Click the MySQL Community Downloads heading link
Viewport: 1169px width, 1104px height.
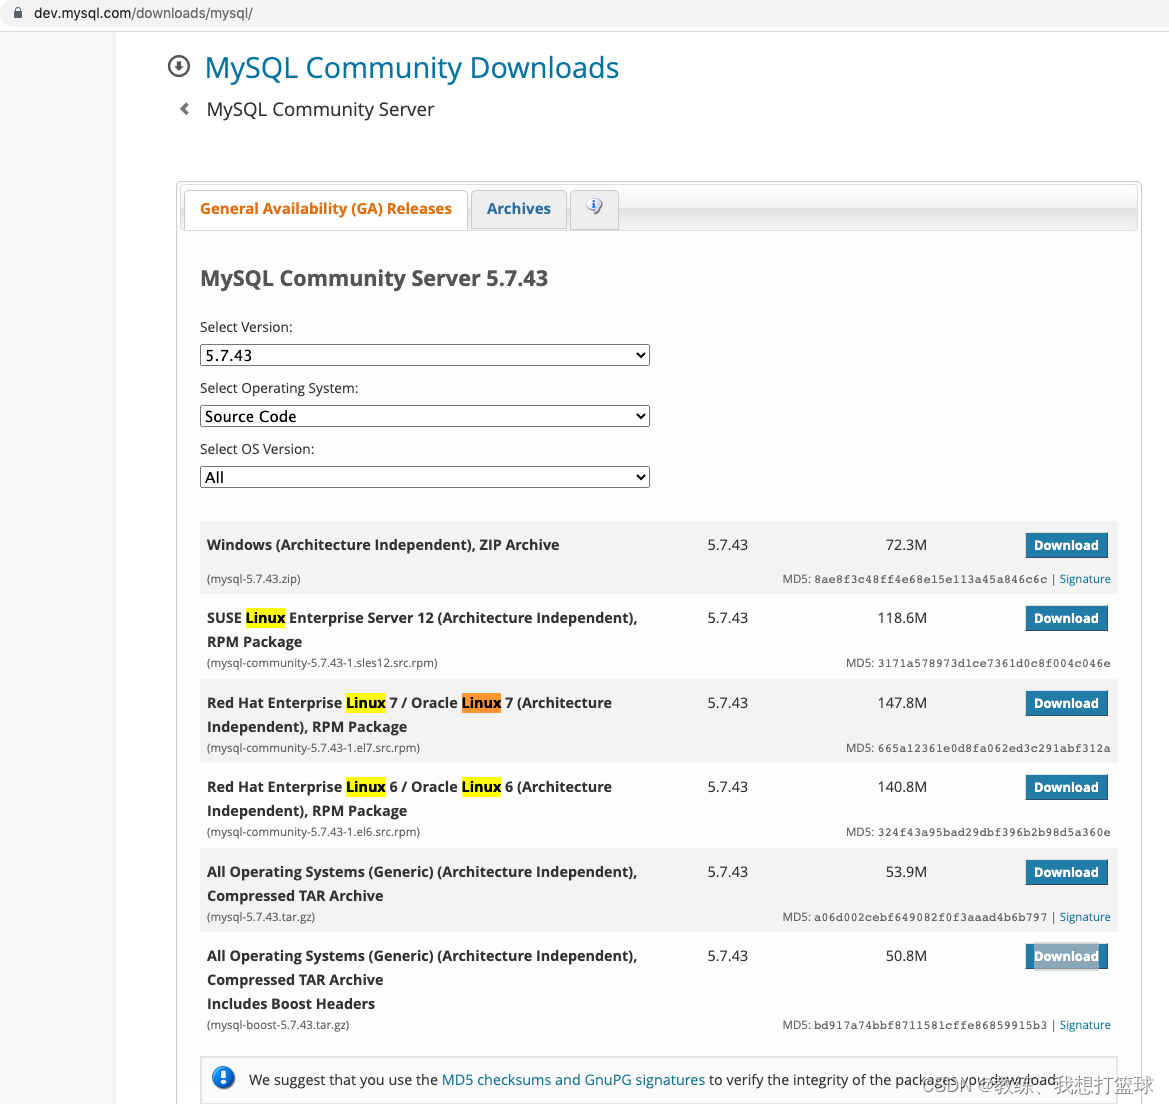point(412,68)
